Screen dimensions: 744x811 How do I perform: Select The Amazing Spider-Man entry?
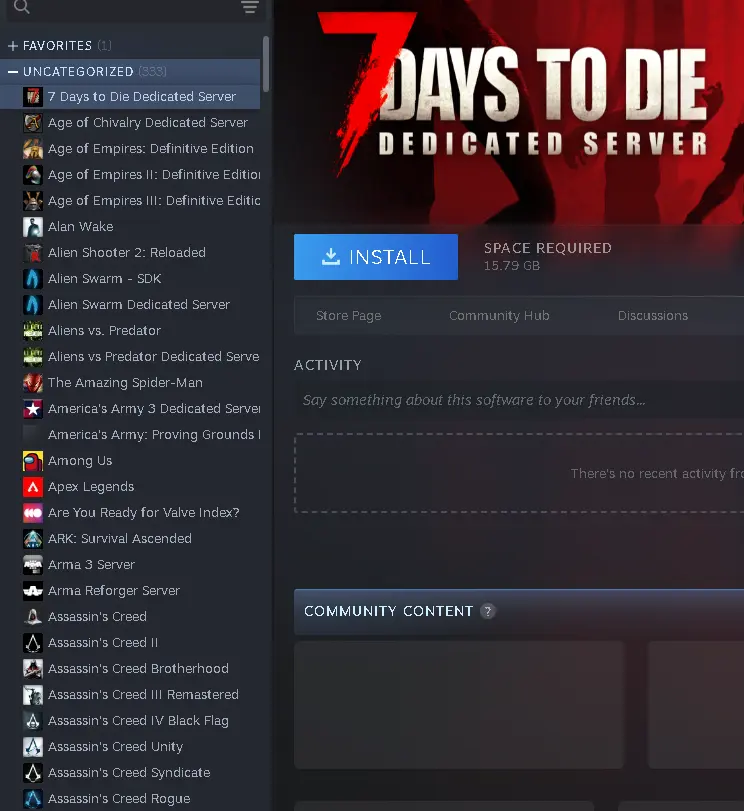click(130, 383)
